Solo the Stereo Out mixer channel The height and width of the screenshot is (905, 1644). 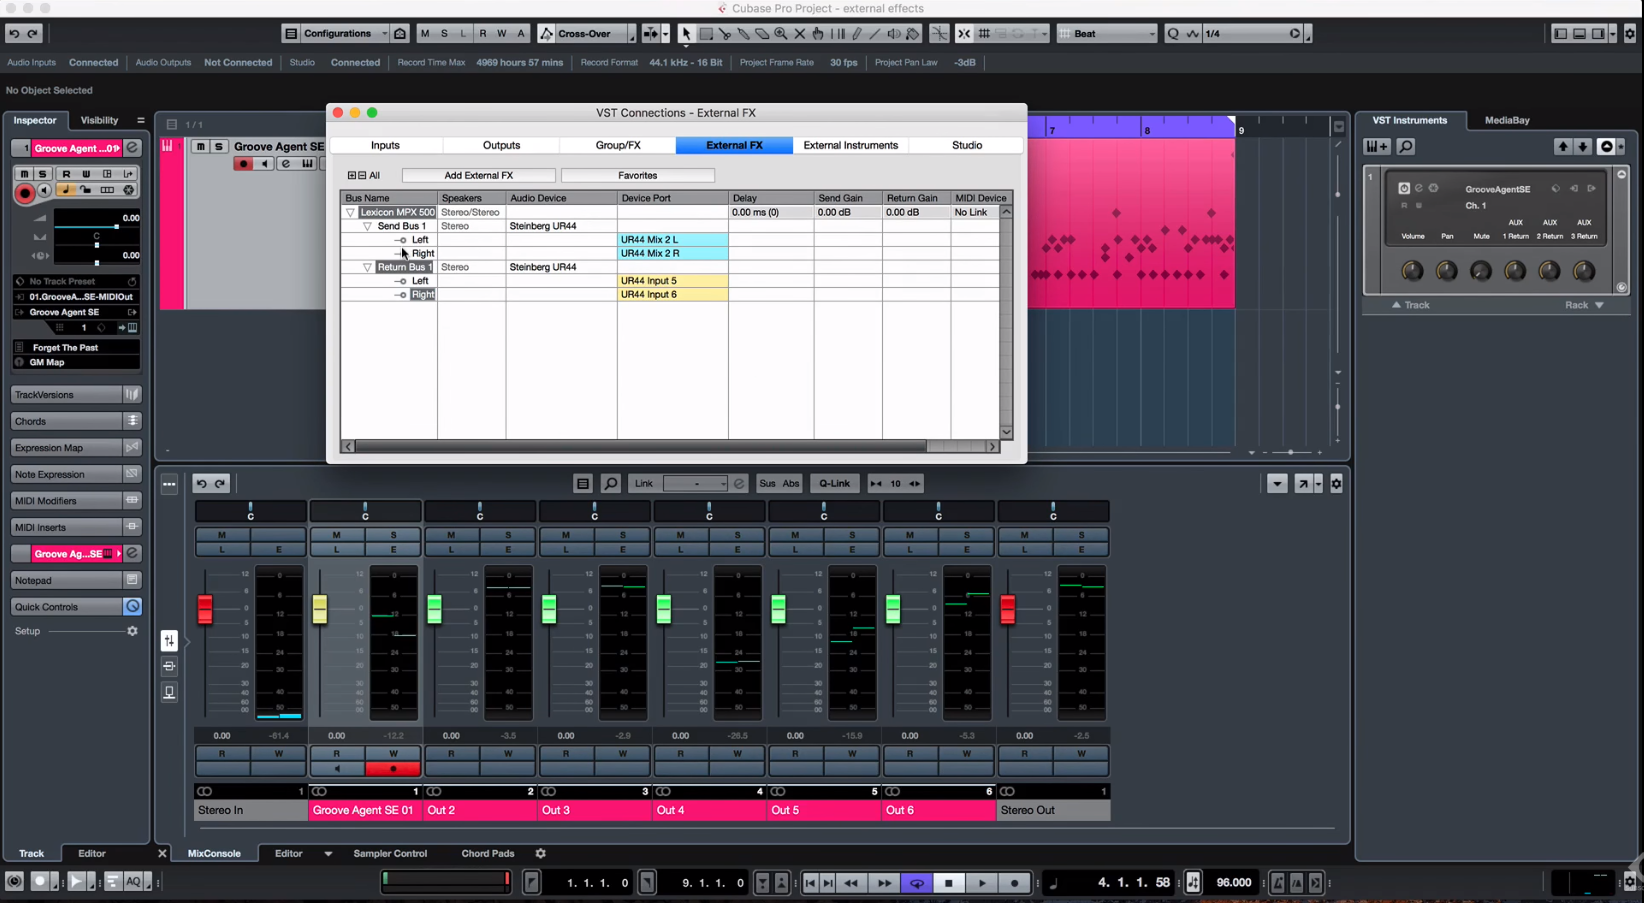(1081, 536)
